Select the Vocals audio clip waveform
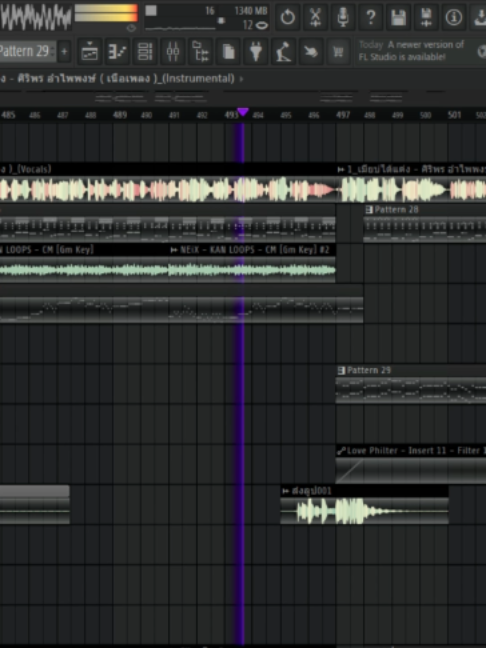 (x=167, y=190)
